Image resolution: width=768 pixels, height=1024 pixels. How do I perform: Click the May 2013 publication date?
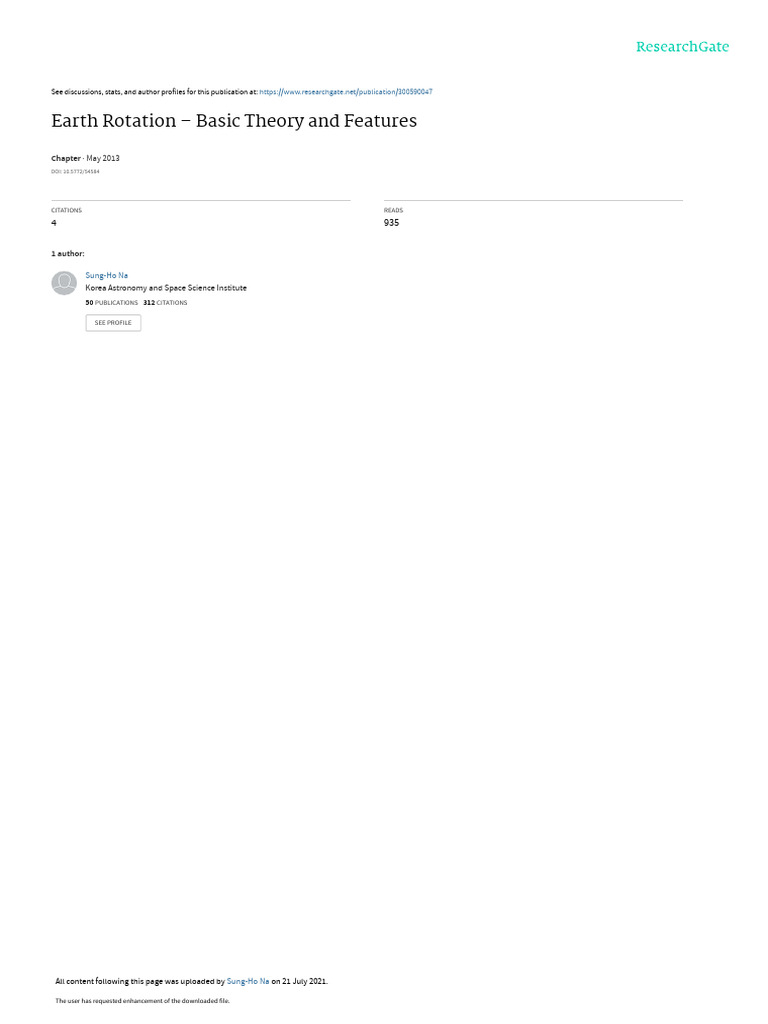pyautogui.click(x=103, y=159)
